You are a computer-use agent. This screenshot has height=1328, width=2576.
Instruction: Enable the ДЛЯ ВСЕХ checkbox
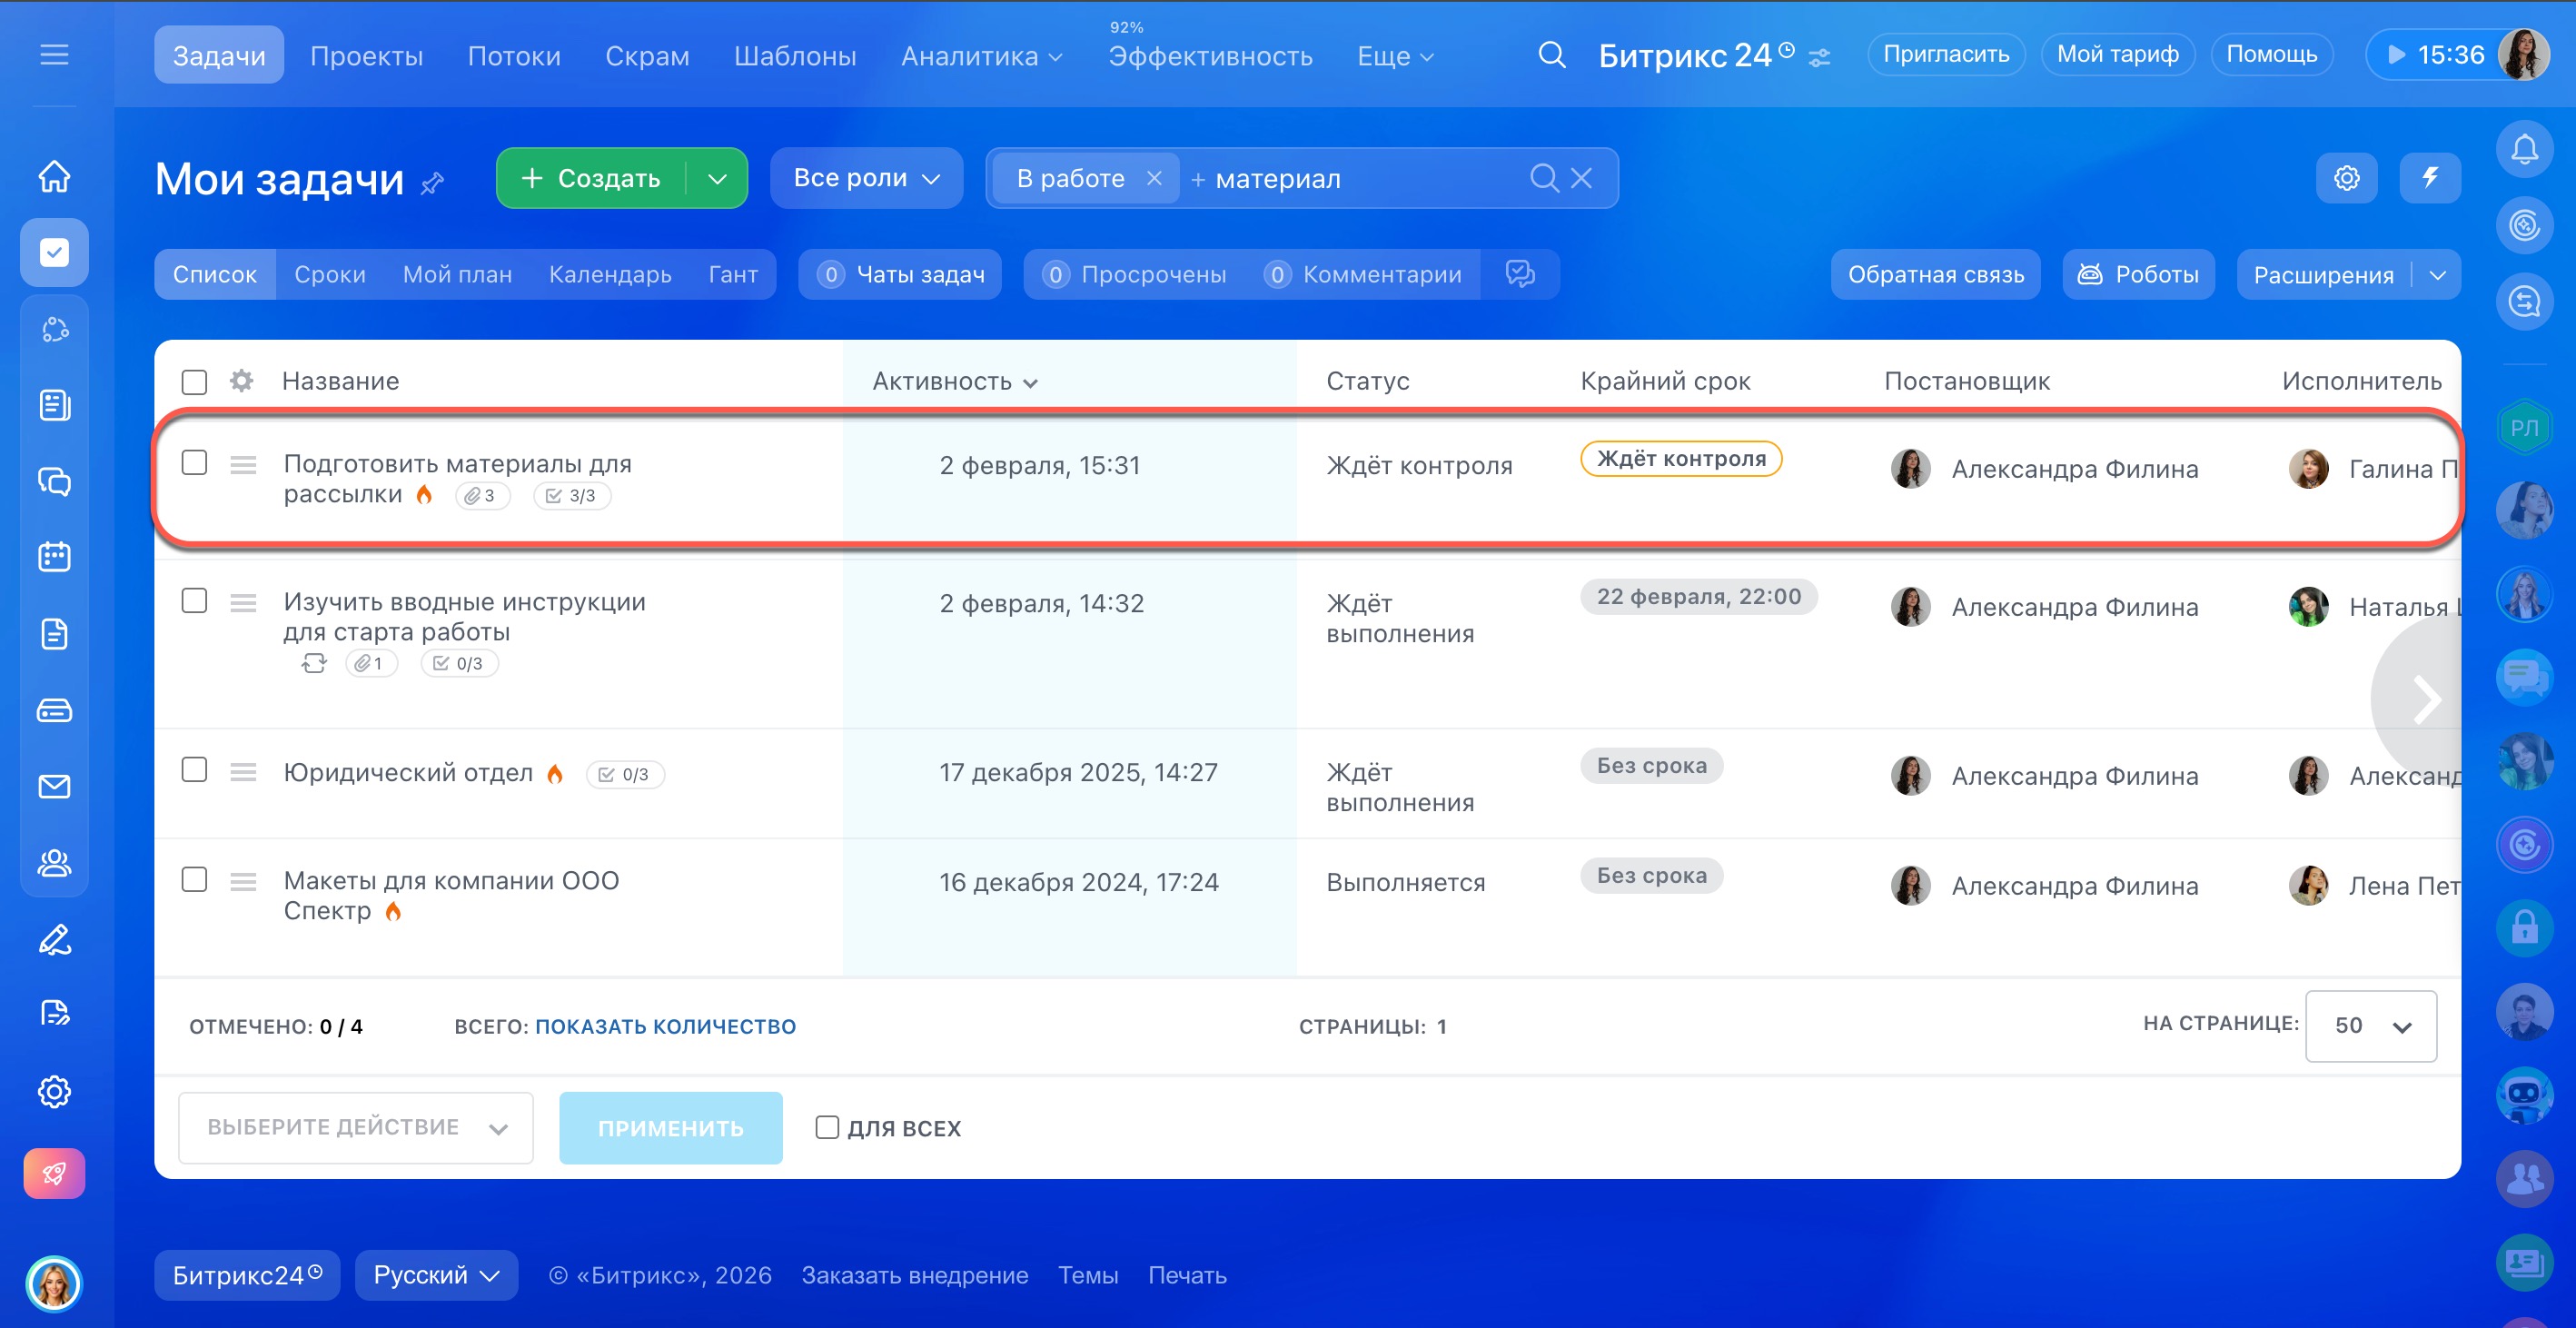click(827, 1127)
